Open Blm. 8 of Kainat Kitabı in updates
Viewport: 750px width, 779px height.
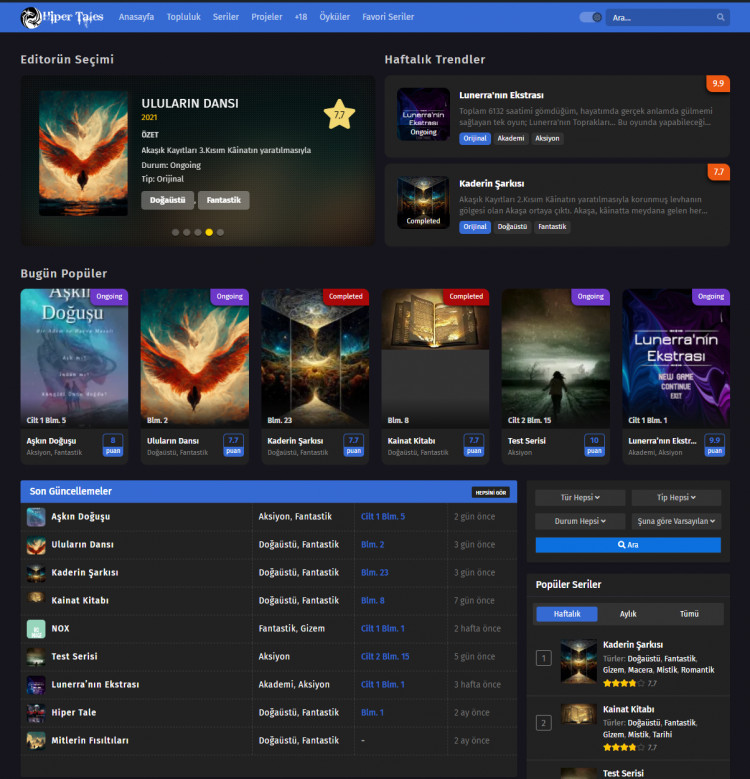point(373,600)
